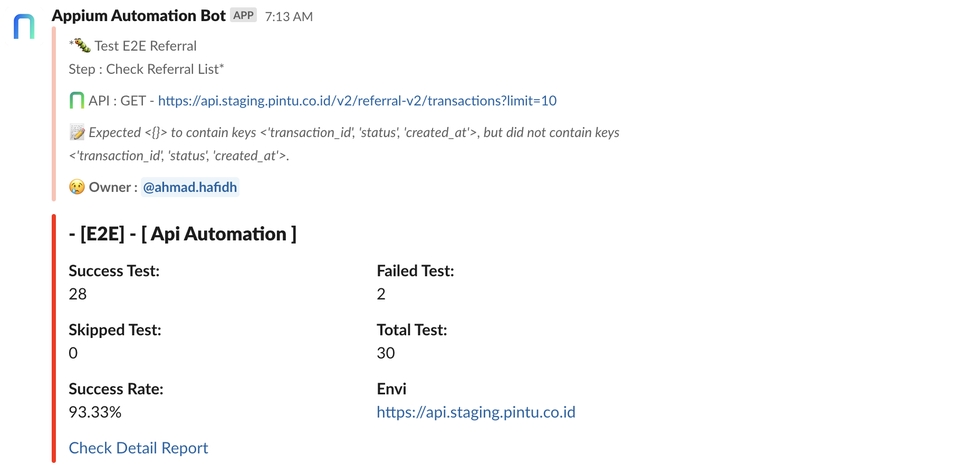The height and width of the screenshot is (465, 960).
Task: Click the APP badge next to bot name
Action: pyautogui.click(x=243, y=16)
